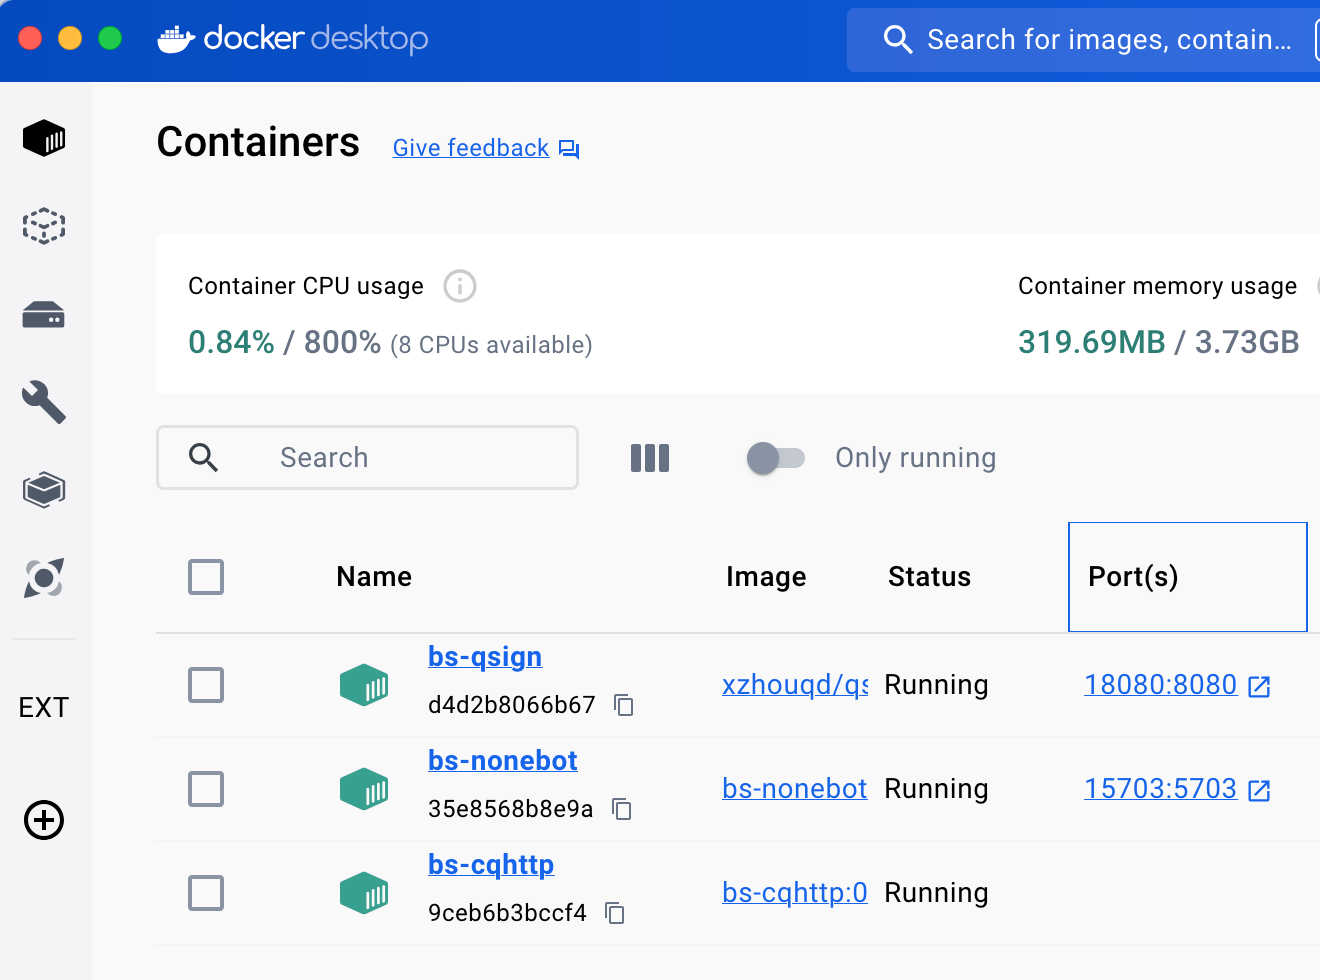Open the bs-nonebot container

tap(503, 761)
